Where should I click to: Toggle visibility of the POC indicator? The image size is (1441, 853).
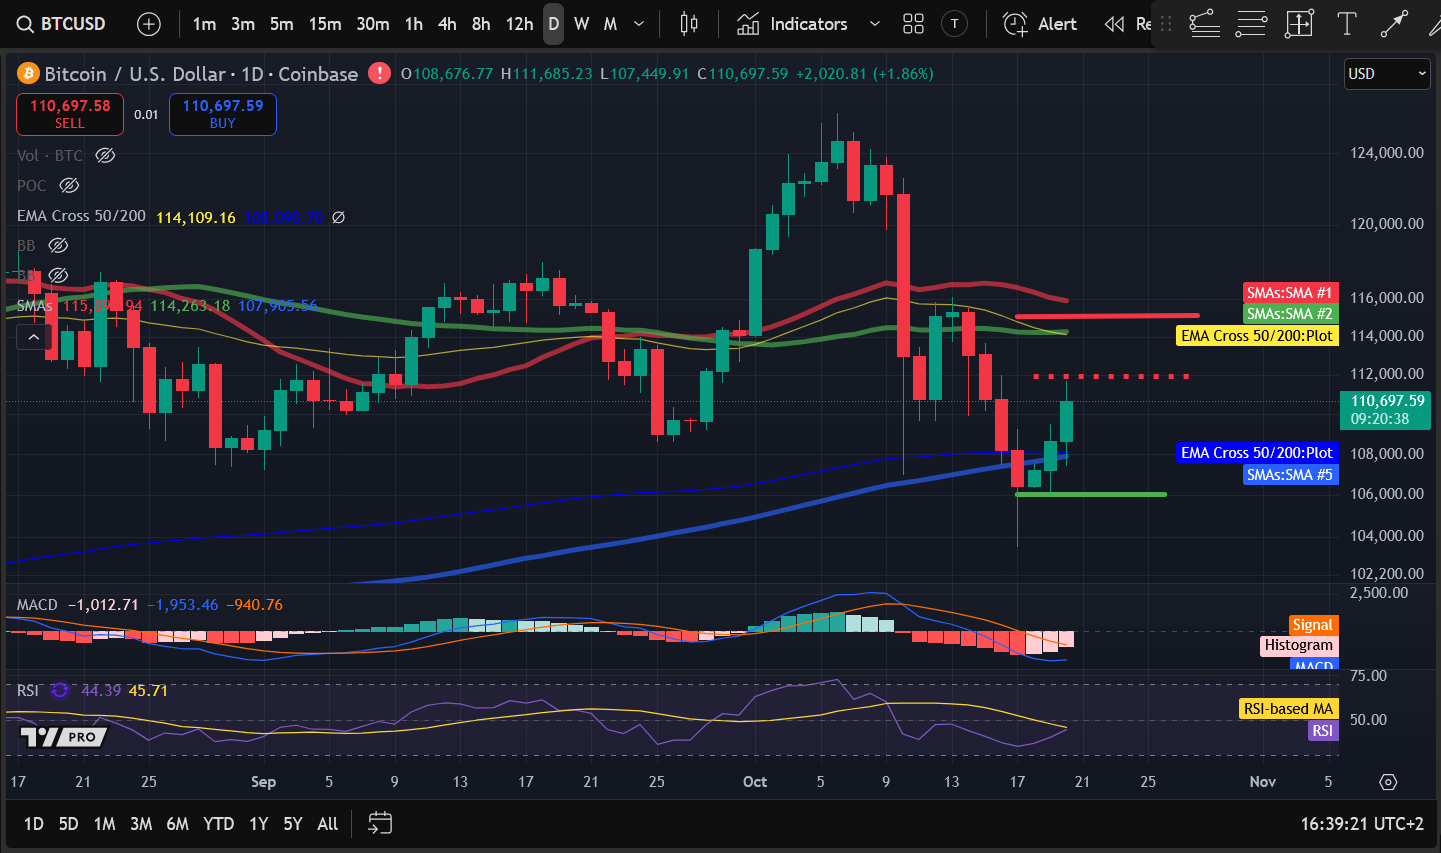tap(69, 185)
